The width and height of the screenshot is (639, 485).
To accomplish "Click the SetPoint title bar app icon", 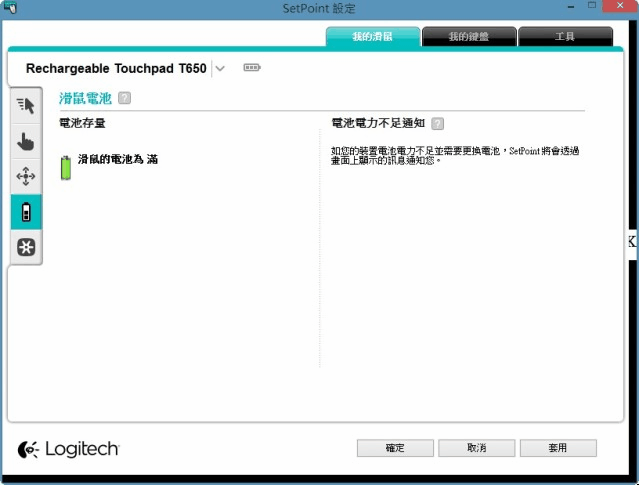I will (x=10, y=8).
